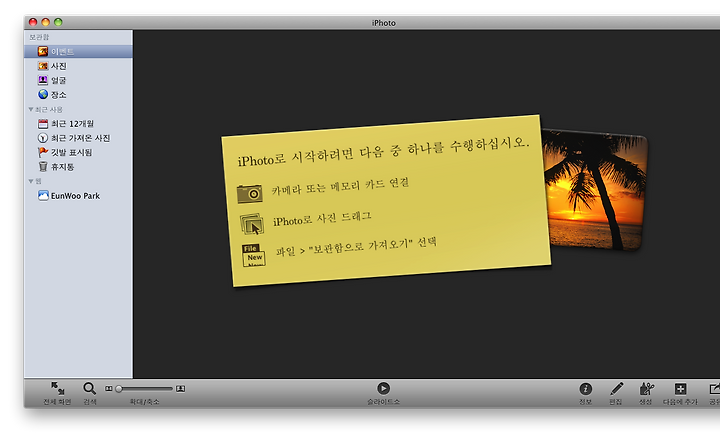Click the 보관함 section header text

click(x=39, y=37)
